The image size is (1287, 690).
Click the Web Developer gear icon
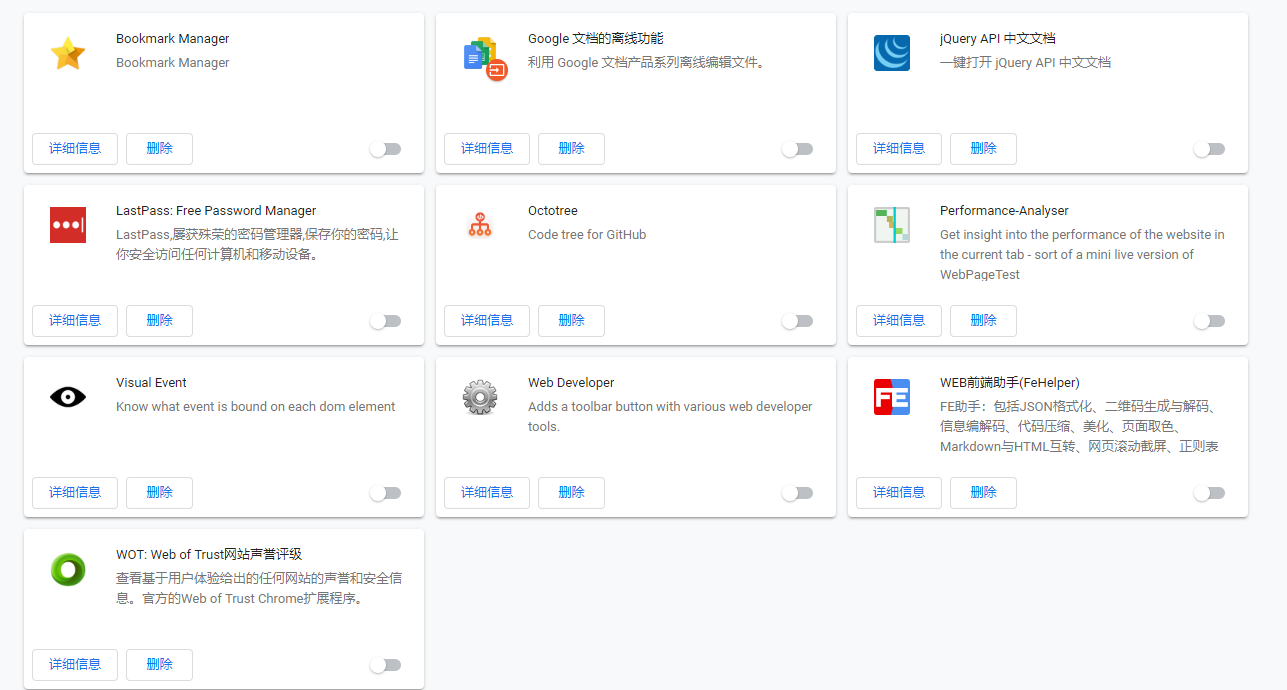point(480,397)
